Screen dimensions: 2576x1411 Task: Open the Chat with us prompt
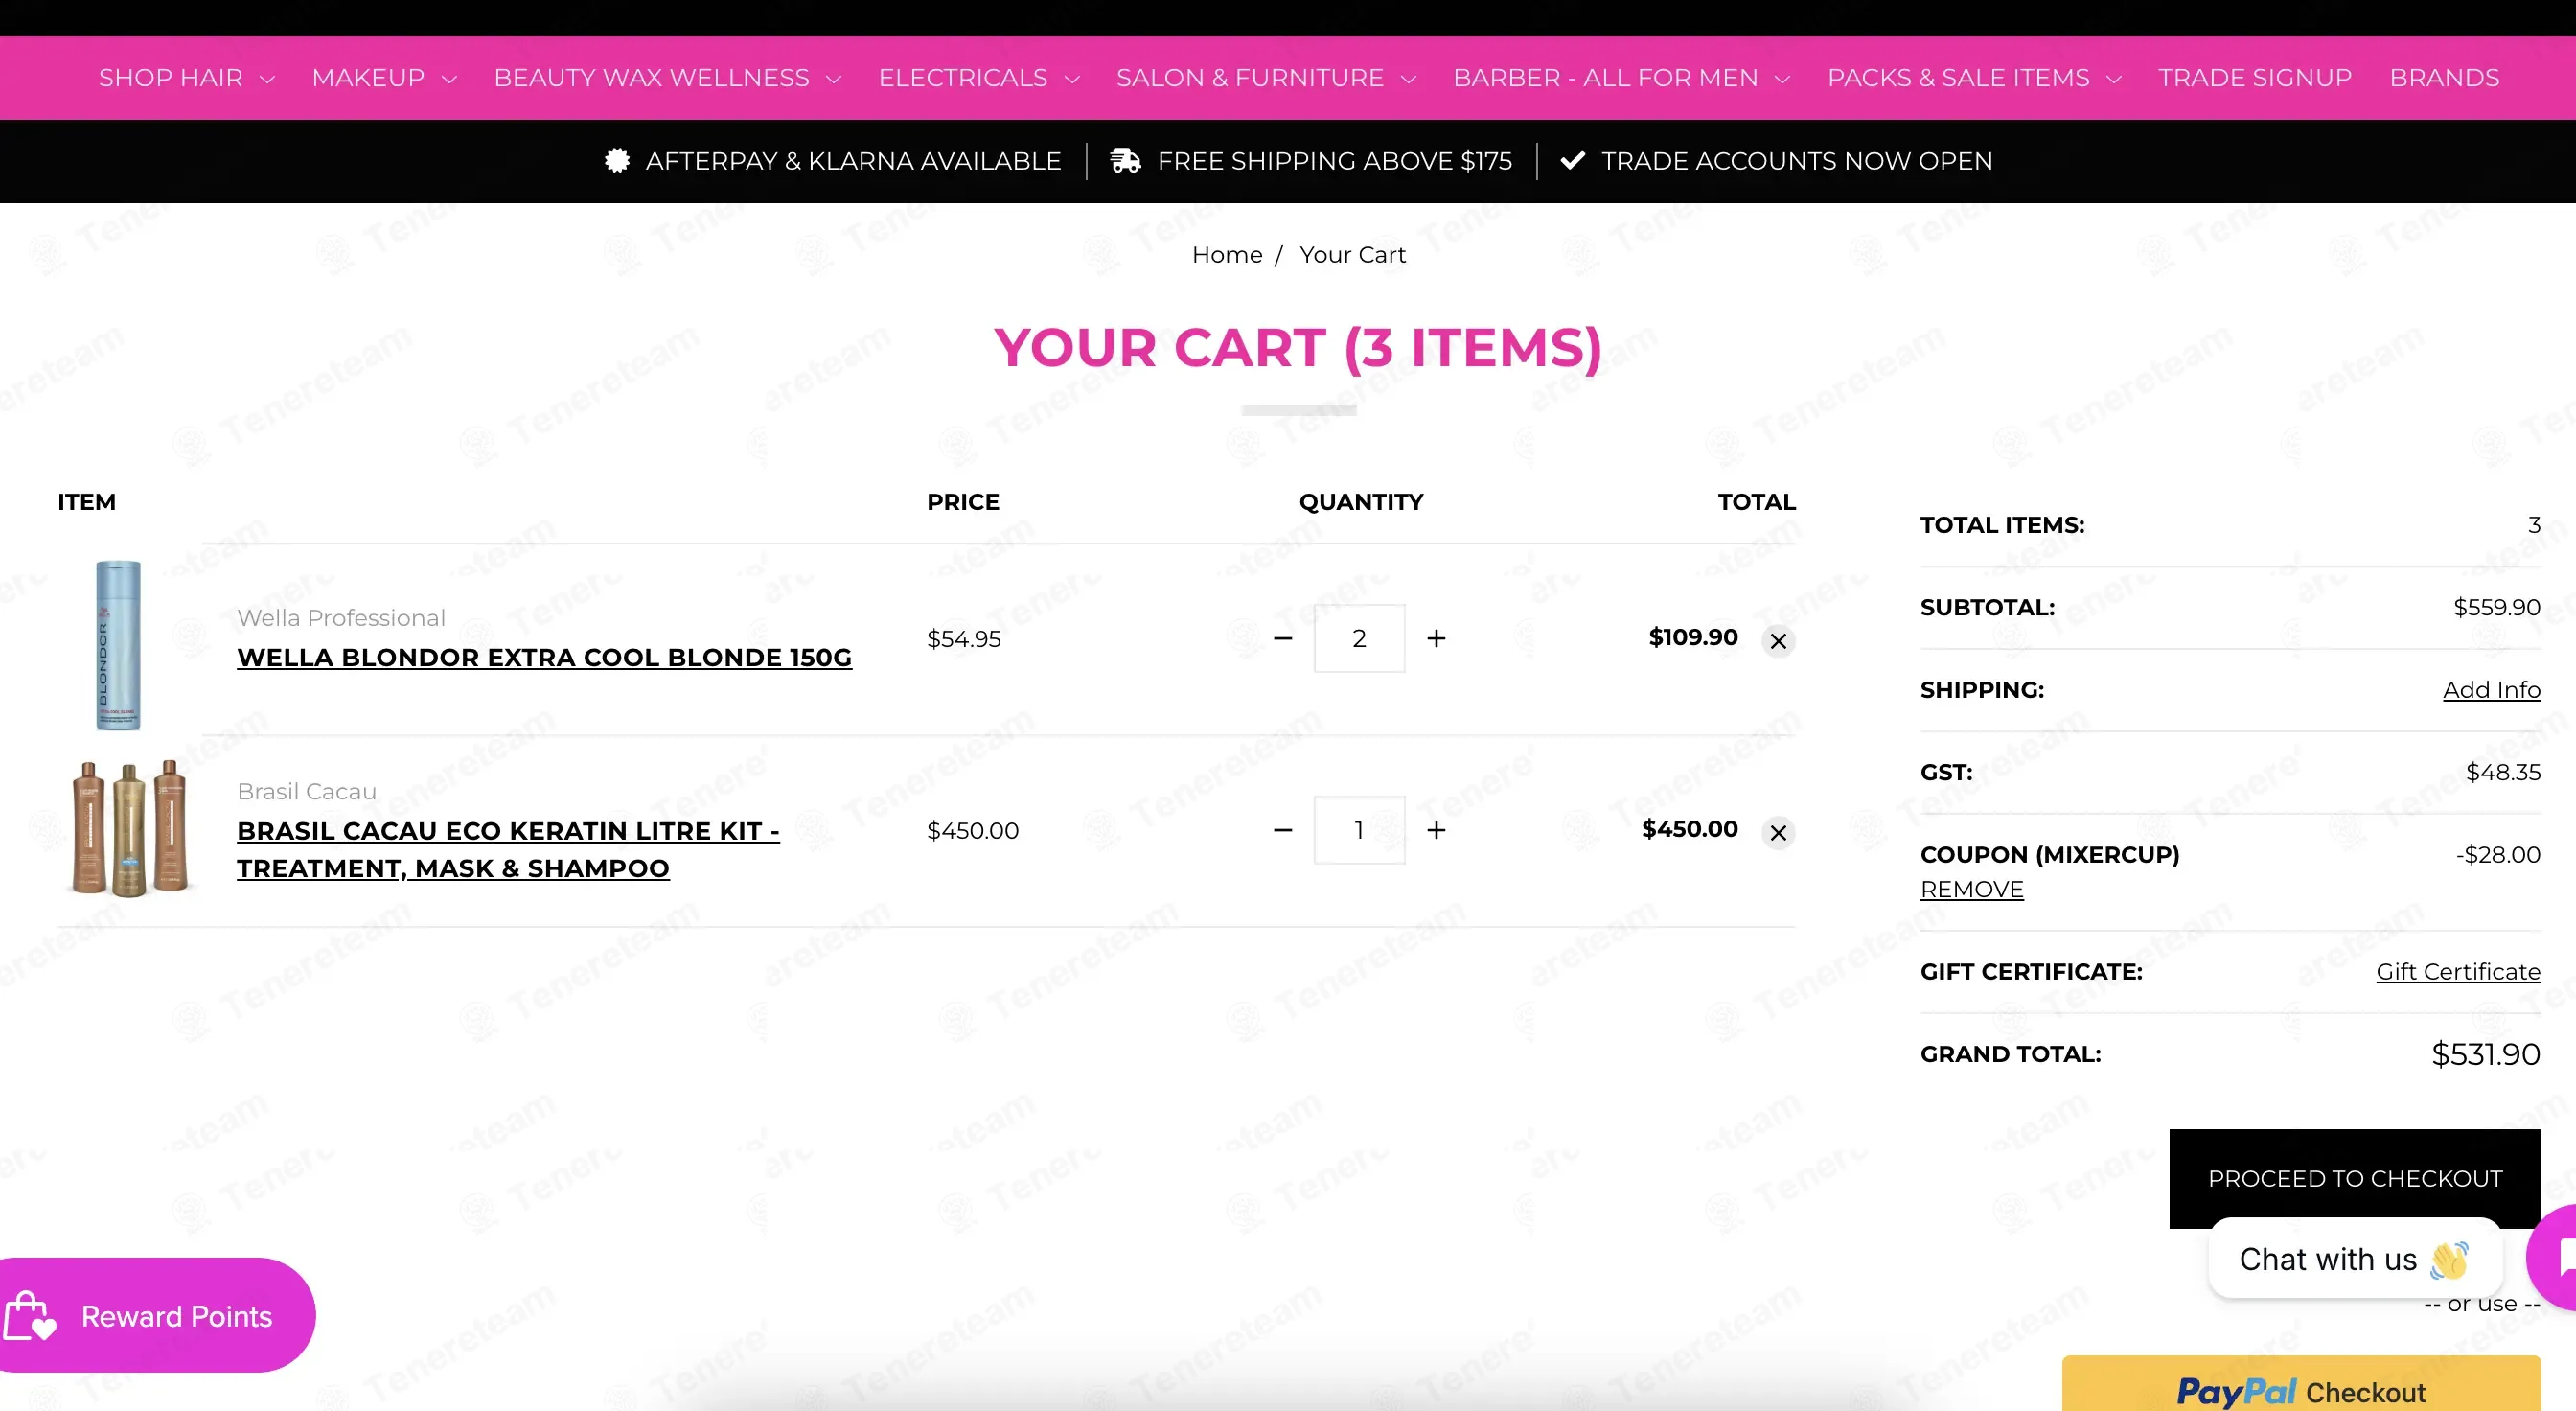pyautogui.click(x=2354, y=1259)
